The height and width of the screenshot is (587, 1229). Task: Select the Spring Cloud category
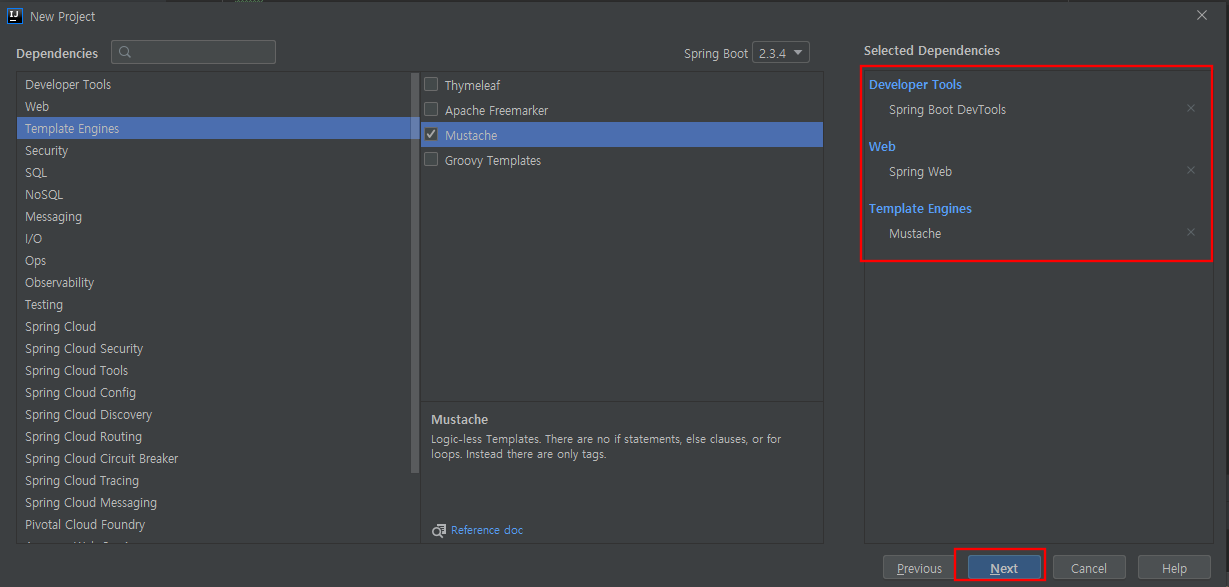[215, 326]
